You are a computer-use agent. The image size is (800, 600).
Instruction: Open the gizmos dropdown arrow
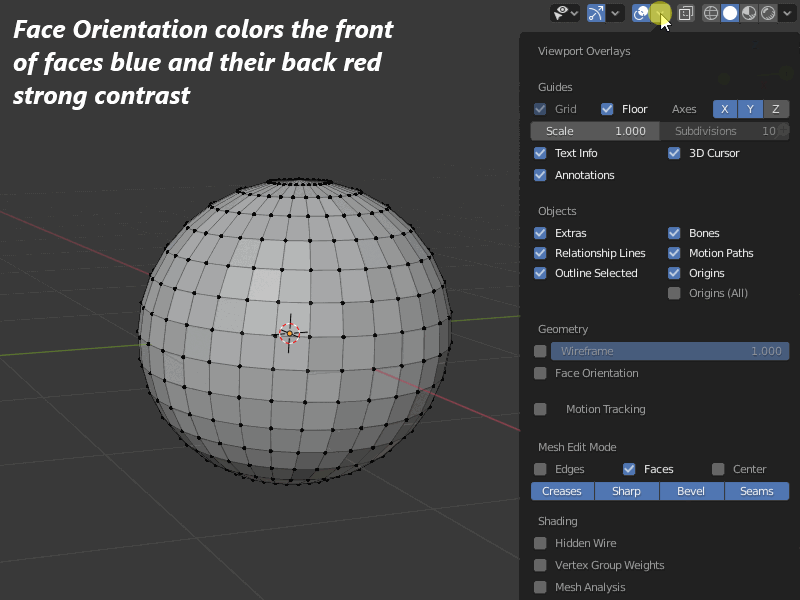coord(613,13)
